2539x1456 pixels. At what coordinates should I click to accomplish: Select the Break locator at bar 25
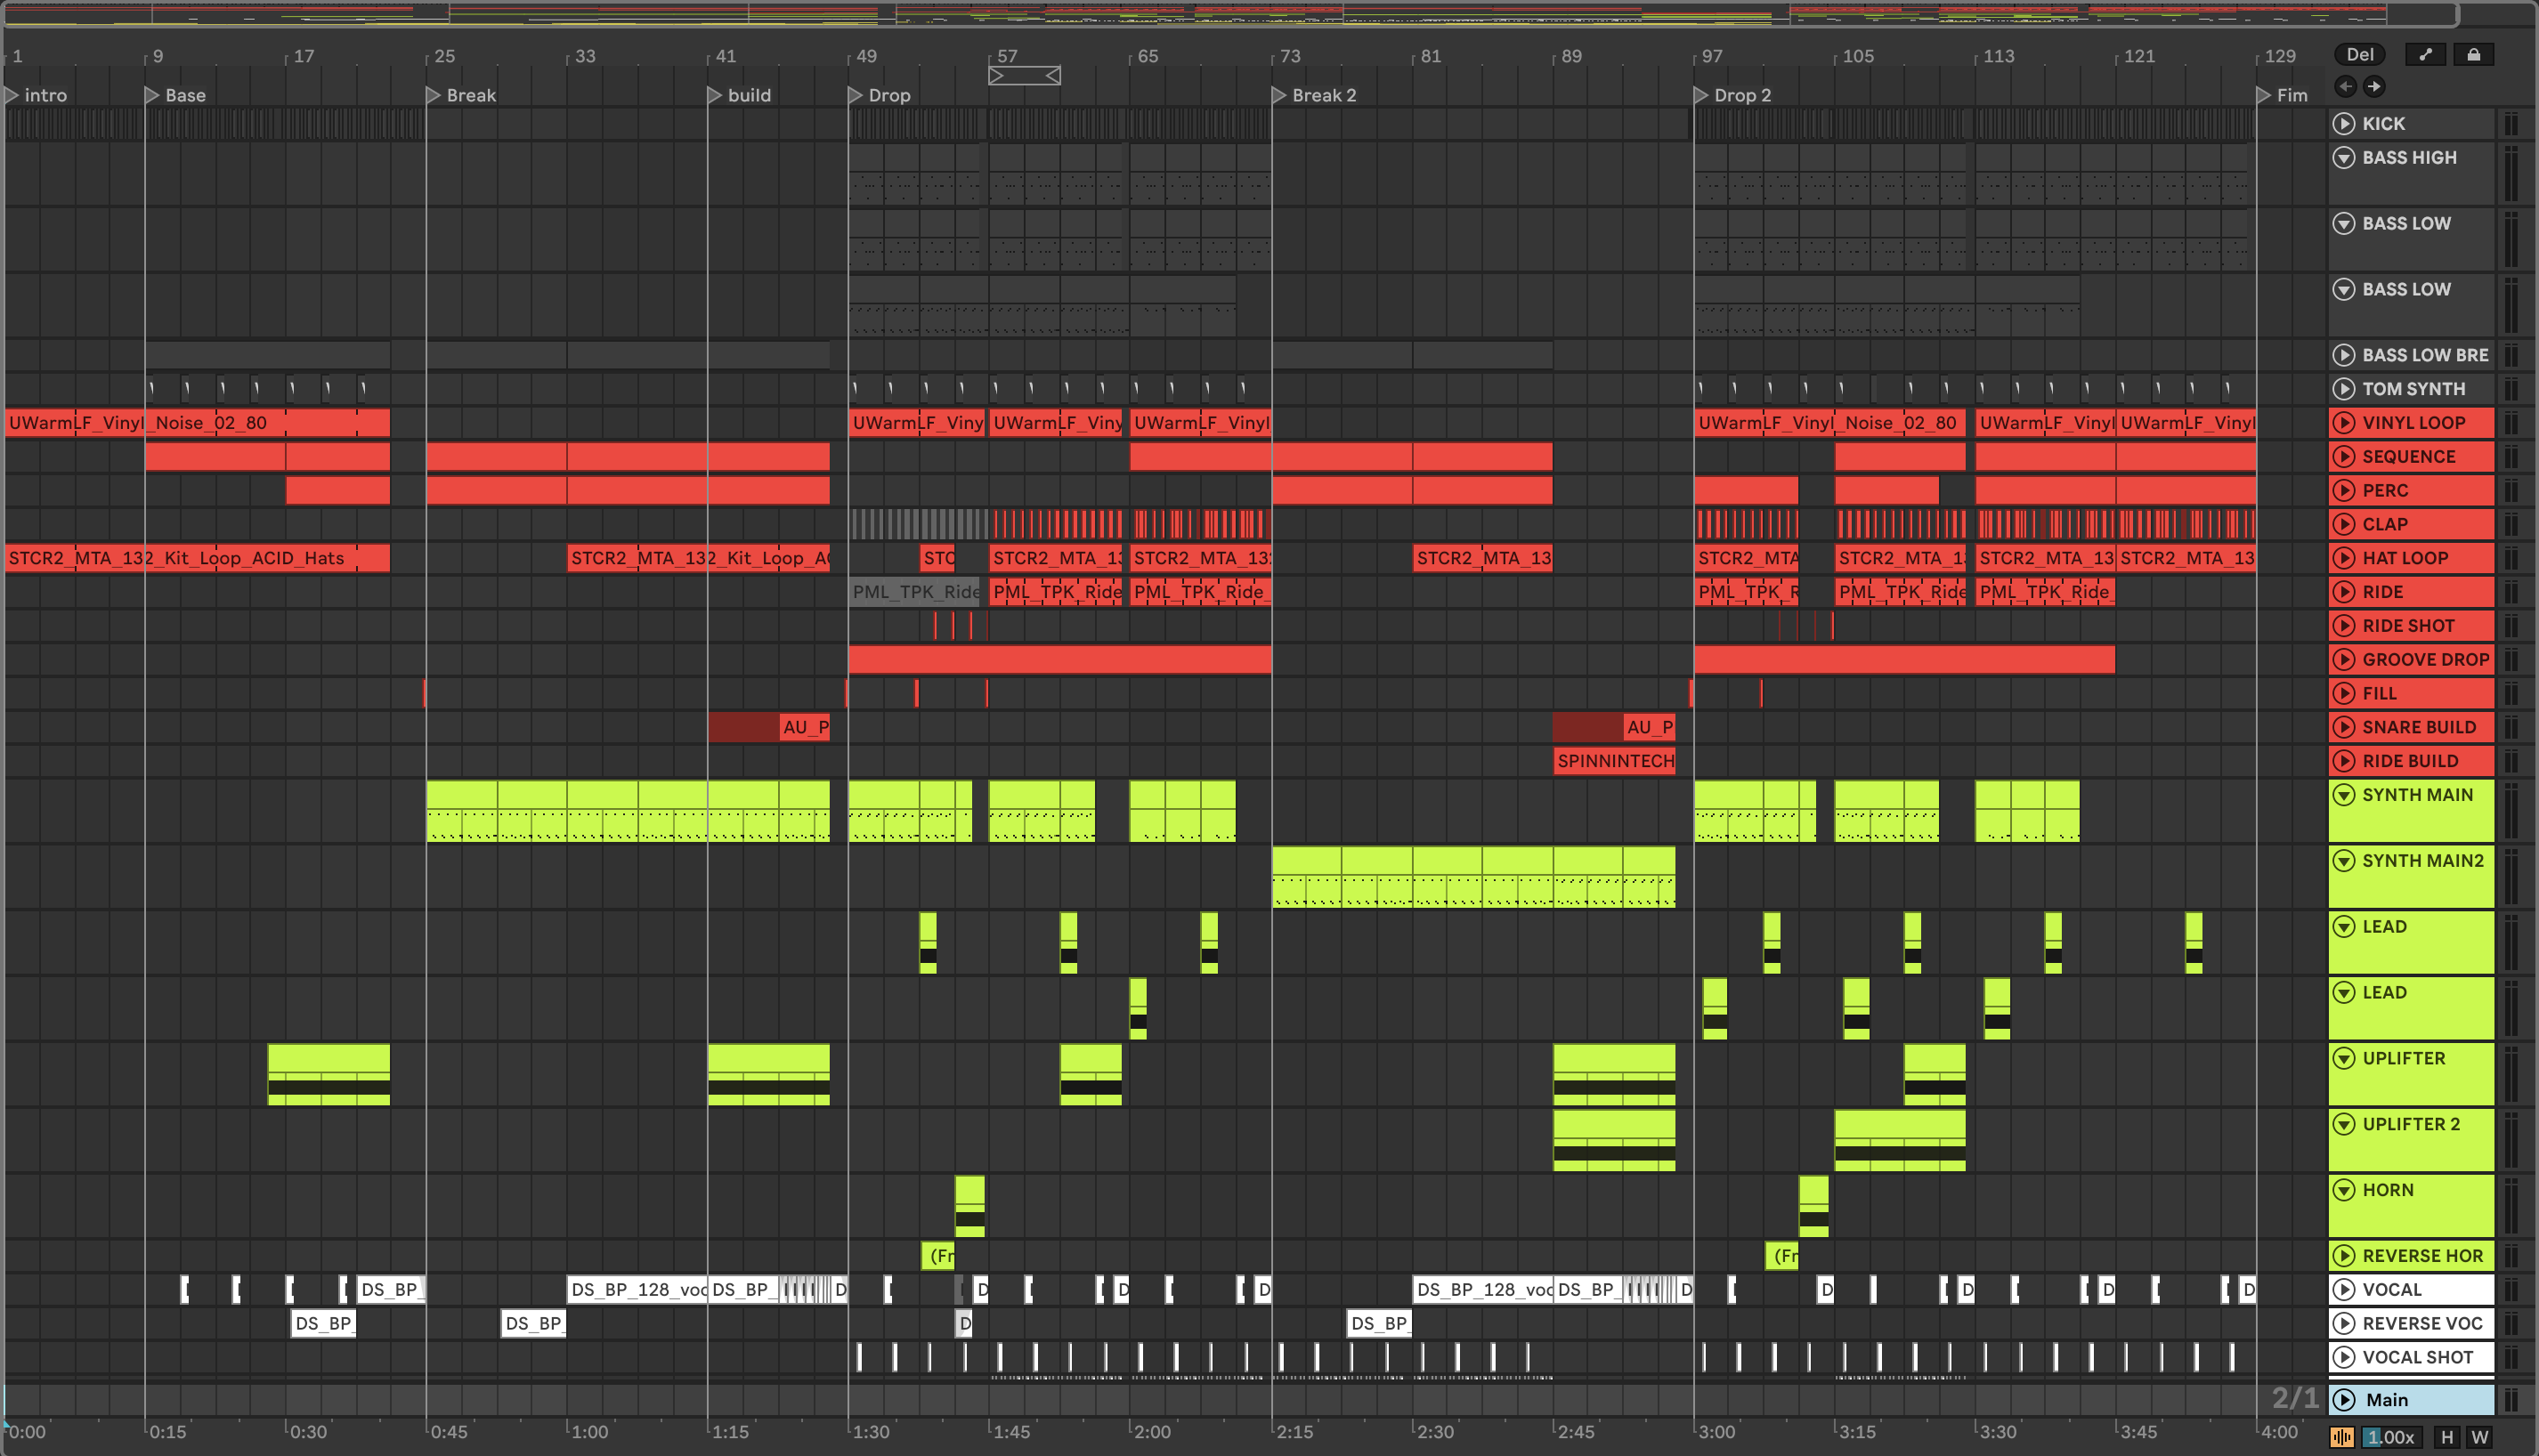462,95
